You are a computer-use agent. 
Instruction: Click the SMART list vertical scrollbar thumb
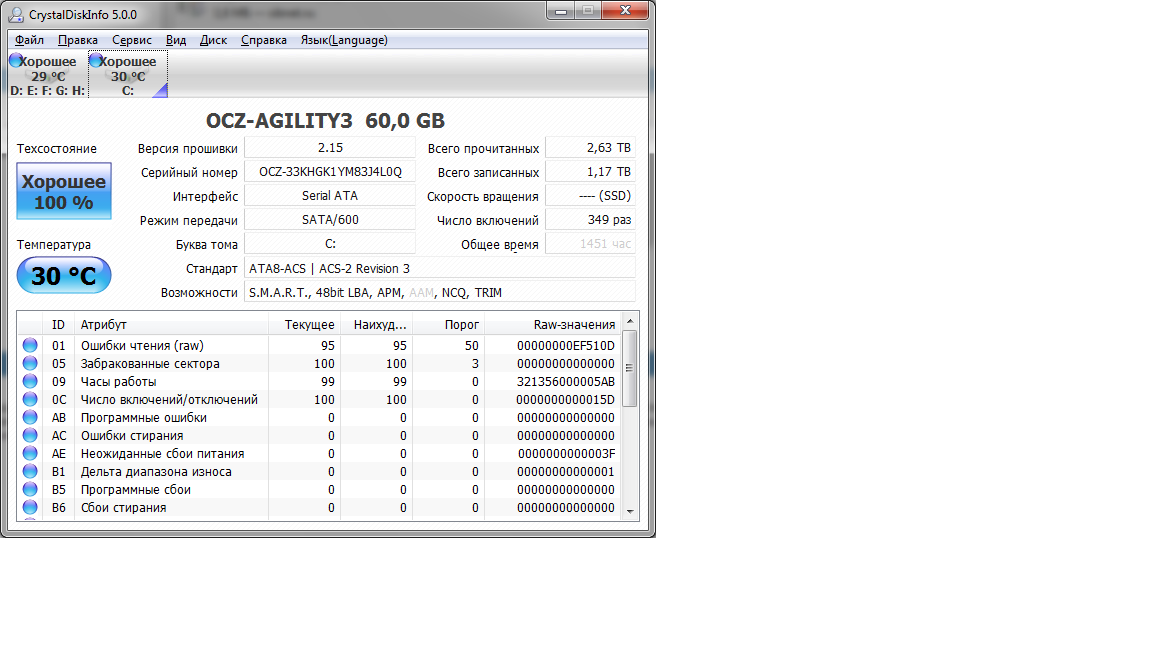tap(630, 368)
